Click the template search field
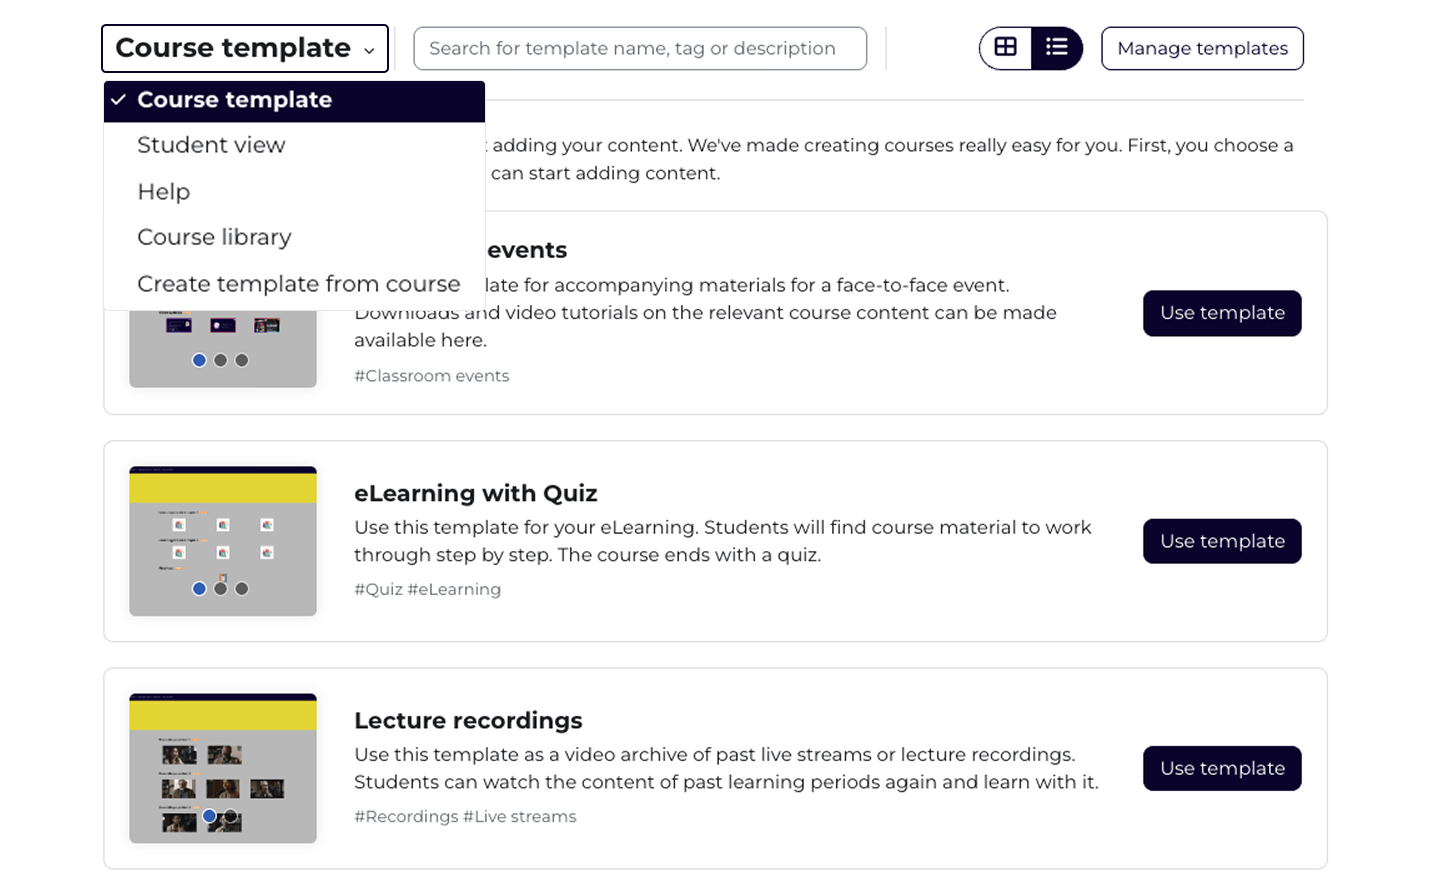This screenshot has width=1430, height=892. 640,48
